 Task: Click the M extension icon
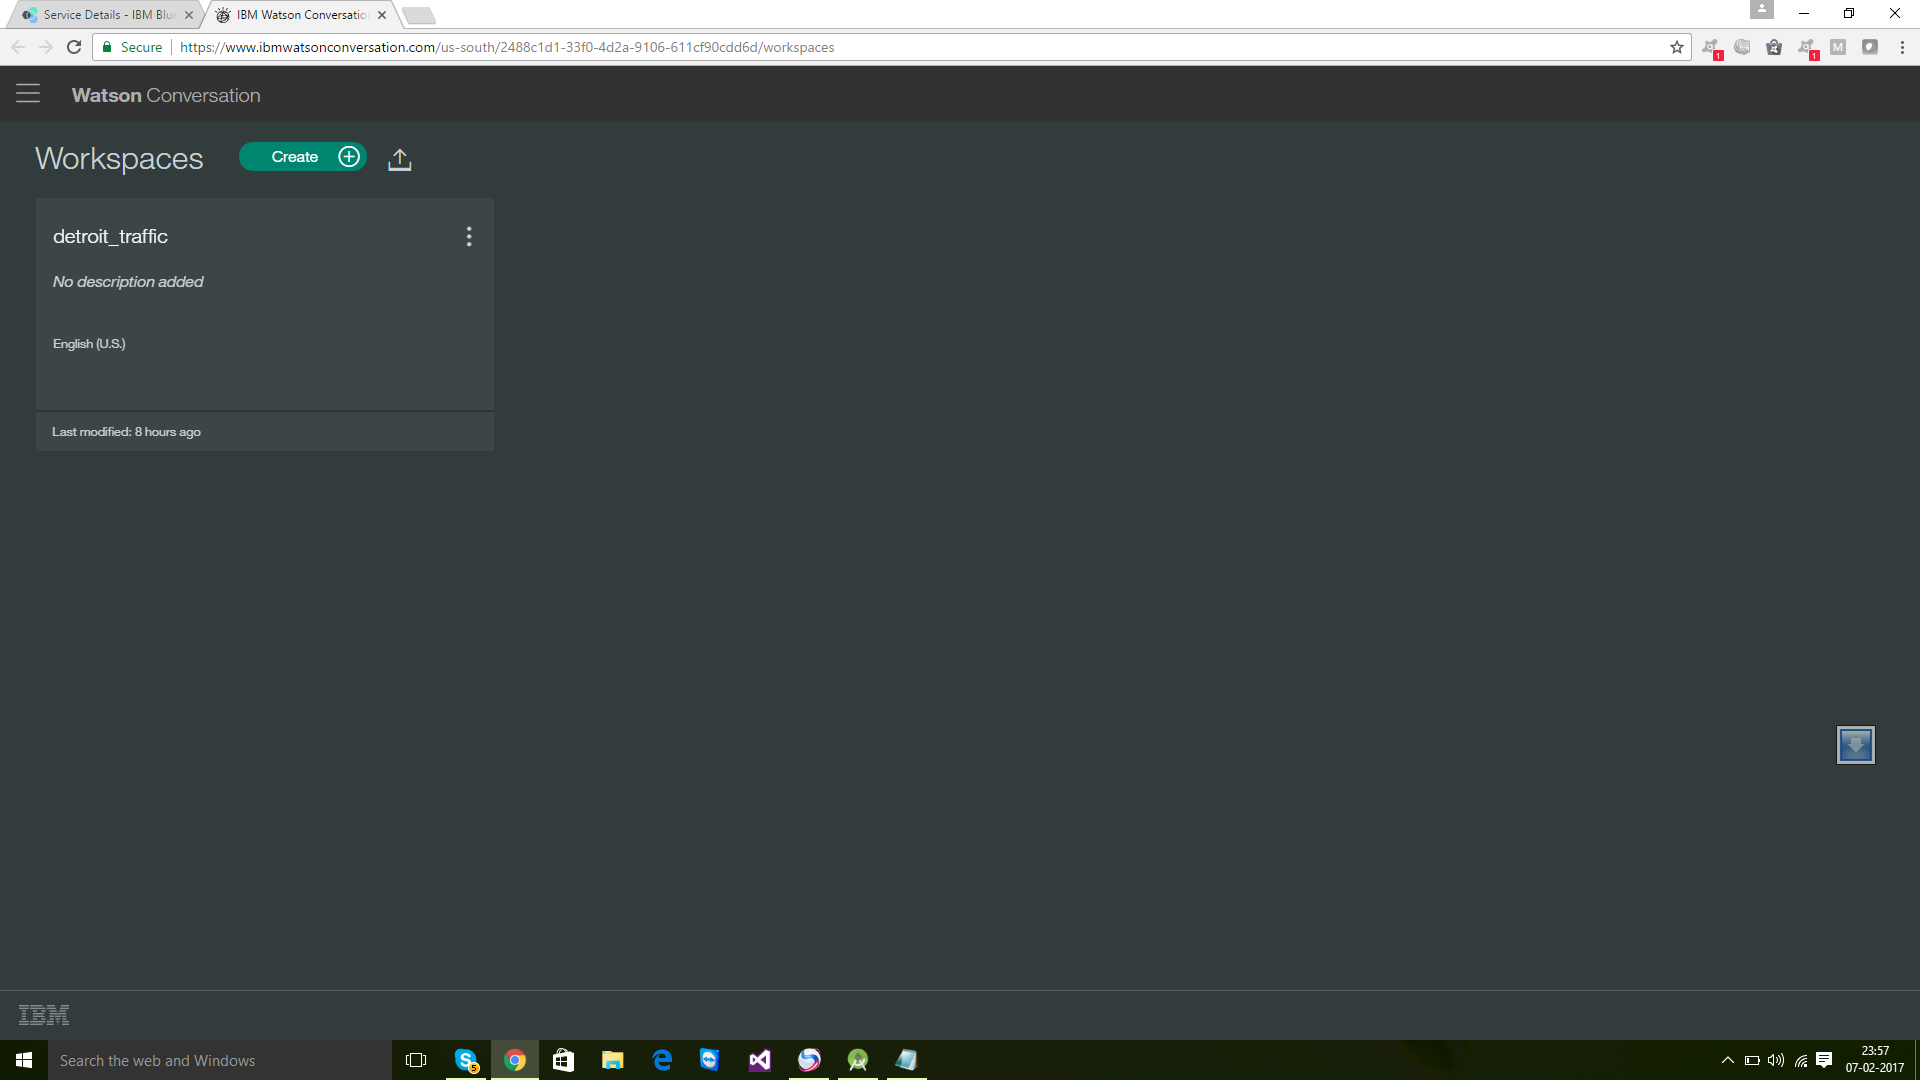(x=1838, y=47)
